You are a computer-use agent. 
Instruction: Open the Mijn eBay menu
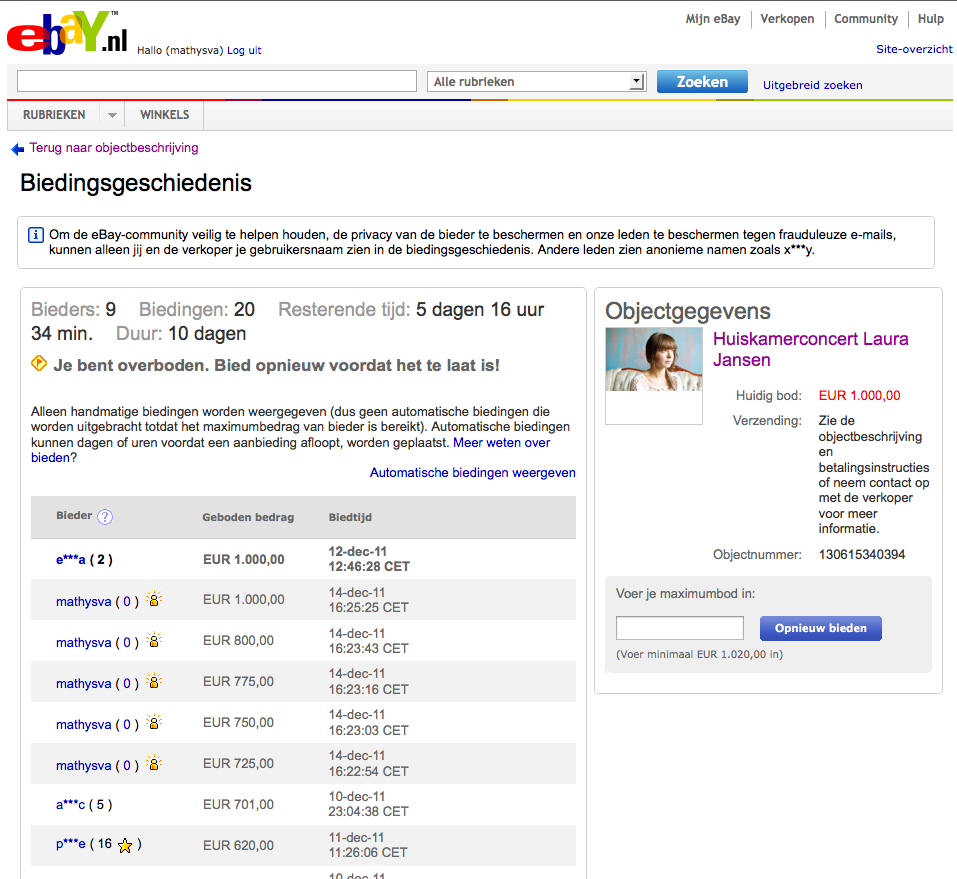pyautogui.click(x=712, y=19)
